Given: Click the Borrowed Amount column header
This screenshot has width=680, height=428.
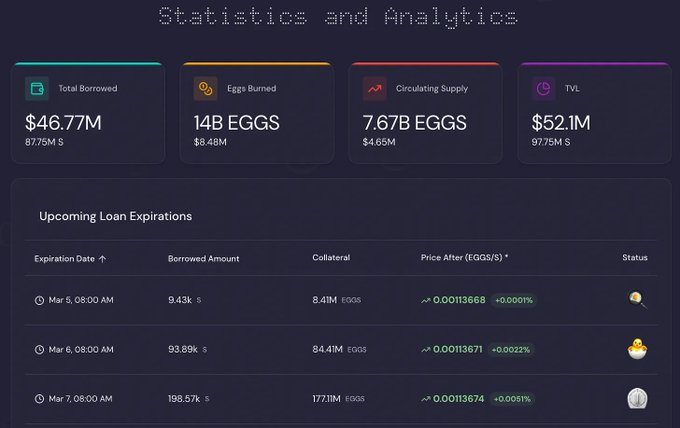Looking at the screenshot, I should coord(203,258).
